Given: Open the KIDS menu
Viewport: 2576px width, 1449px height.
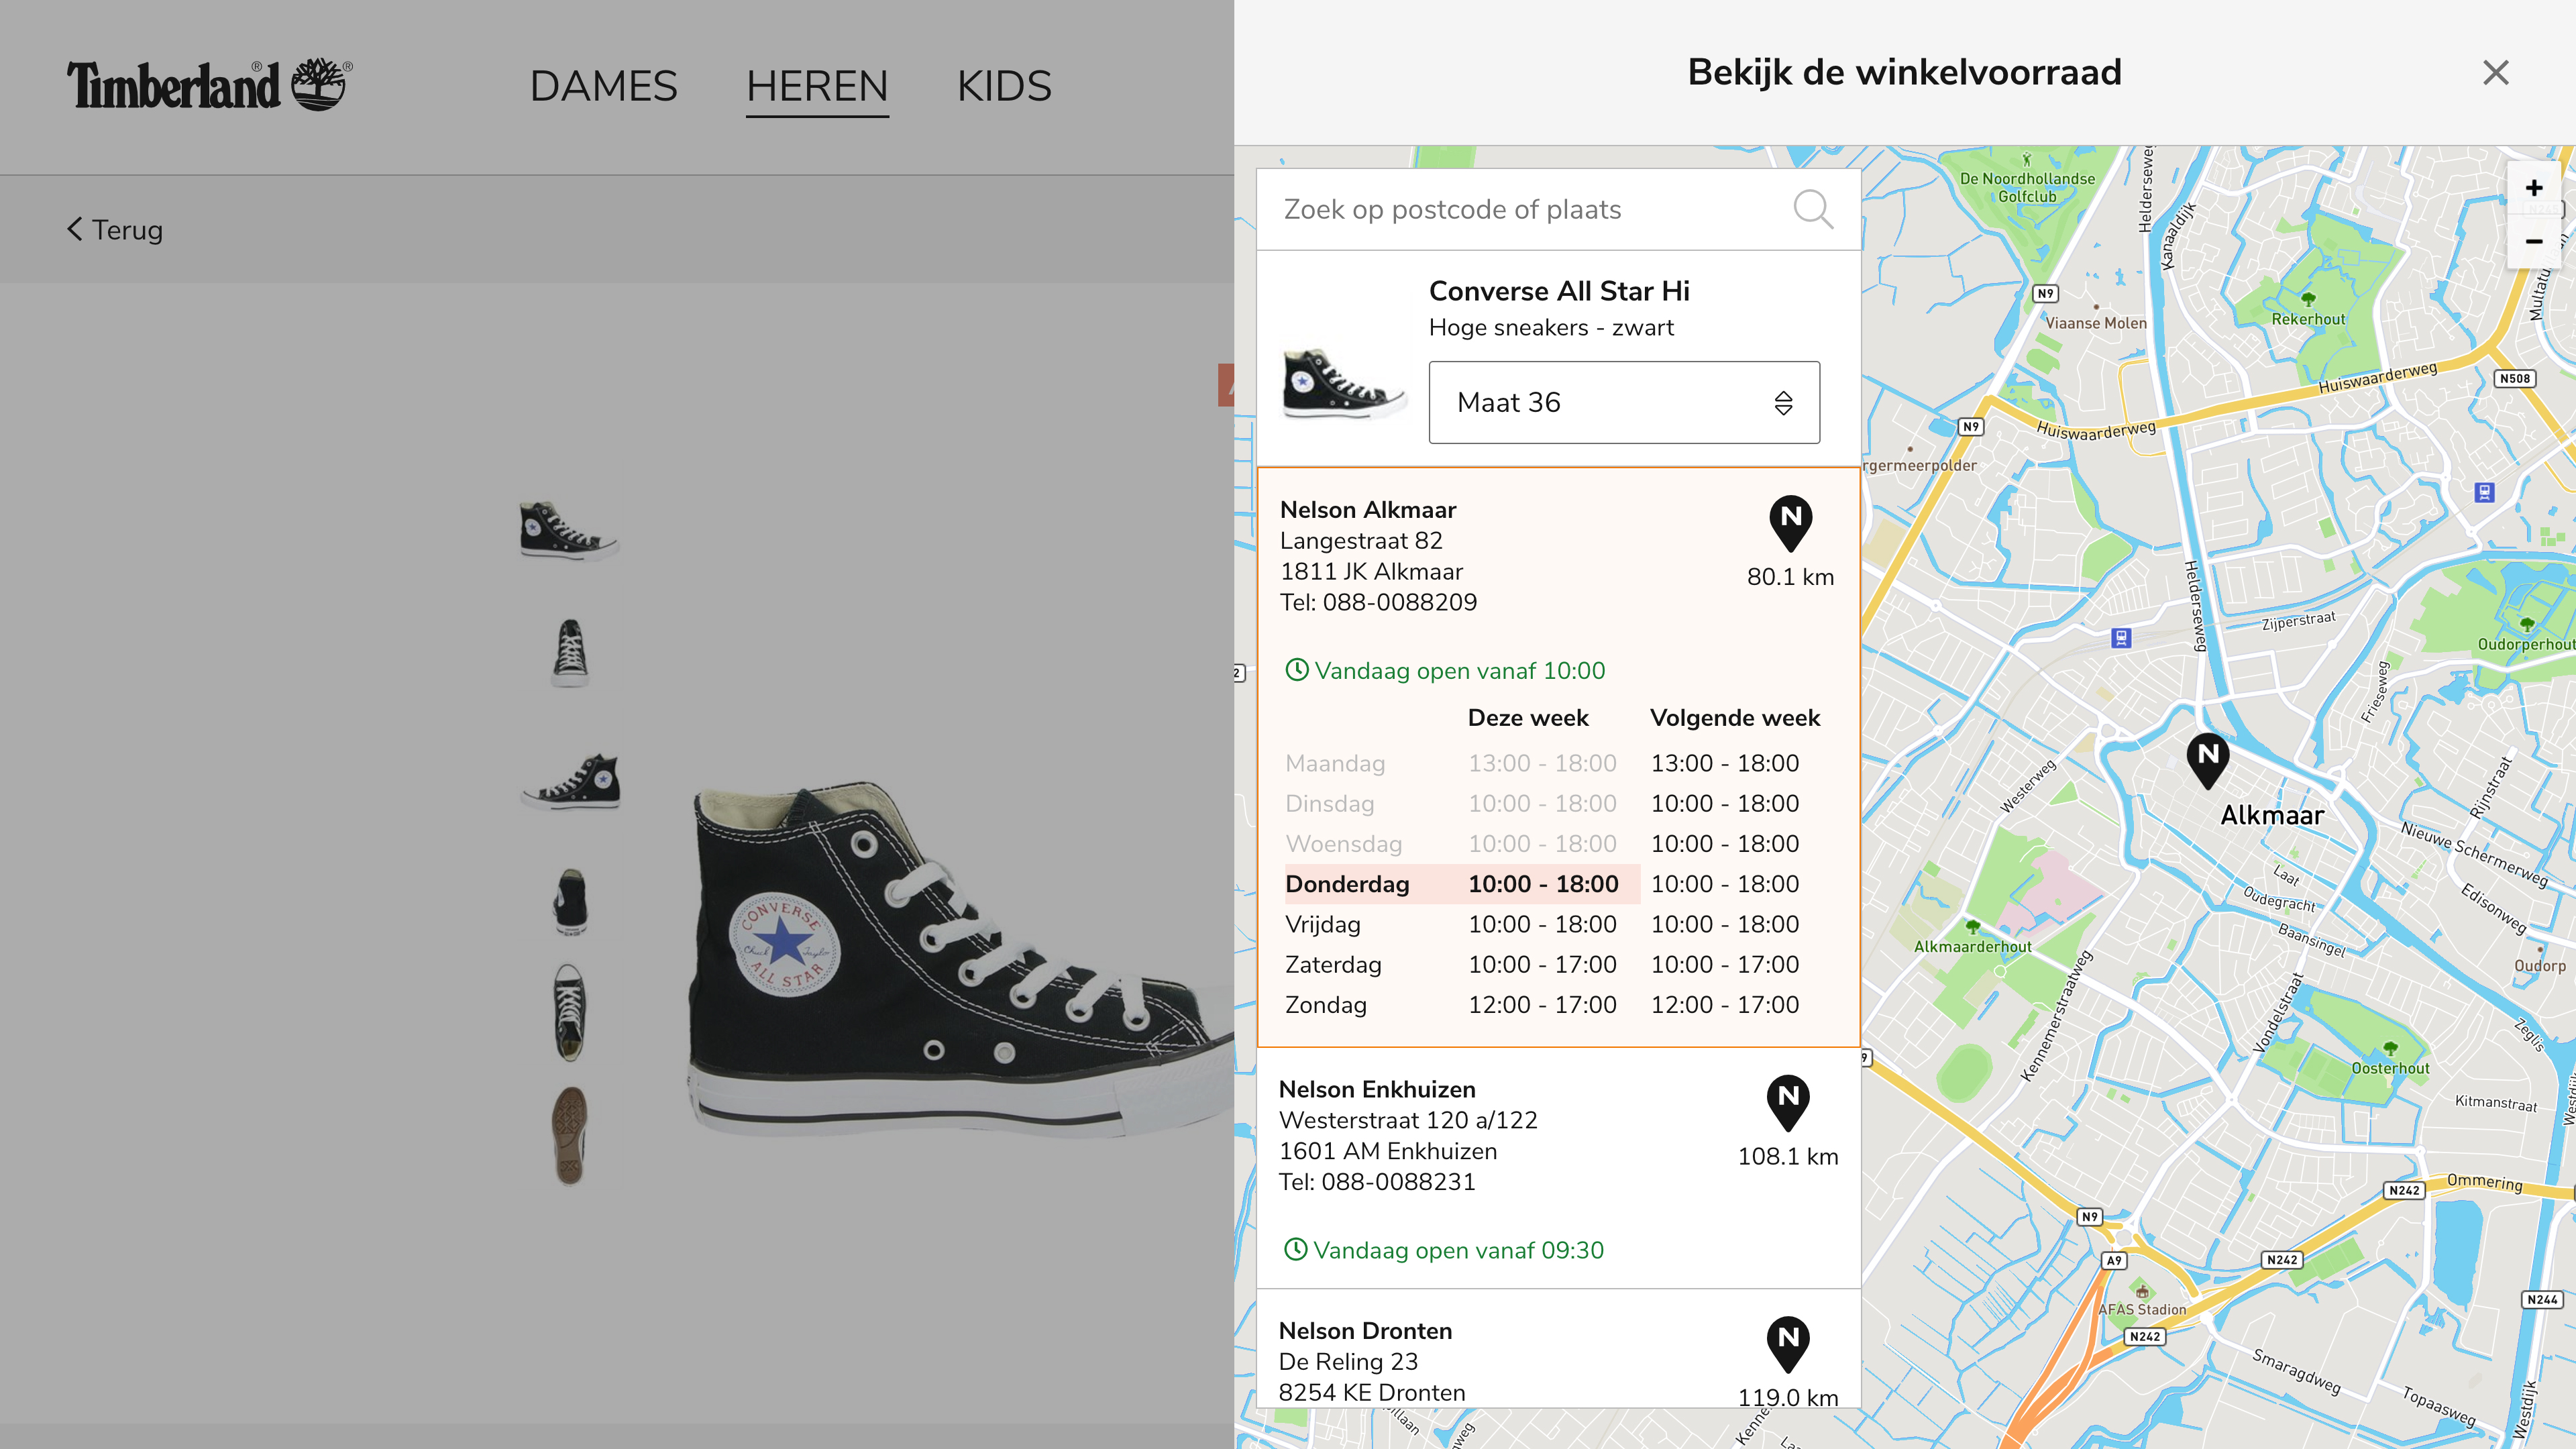Looking at the screenshot, I should (1004, 86).
